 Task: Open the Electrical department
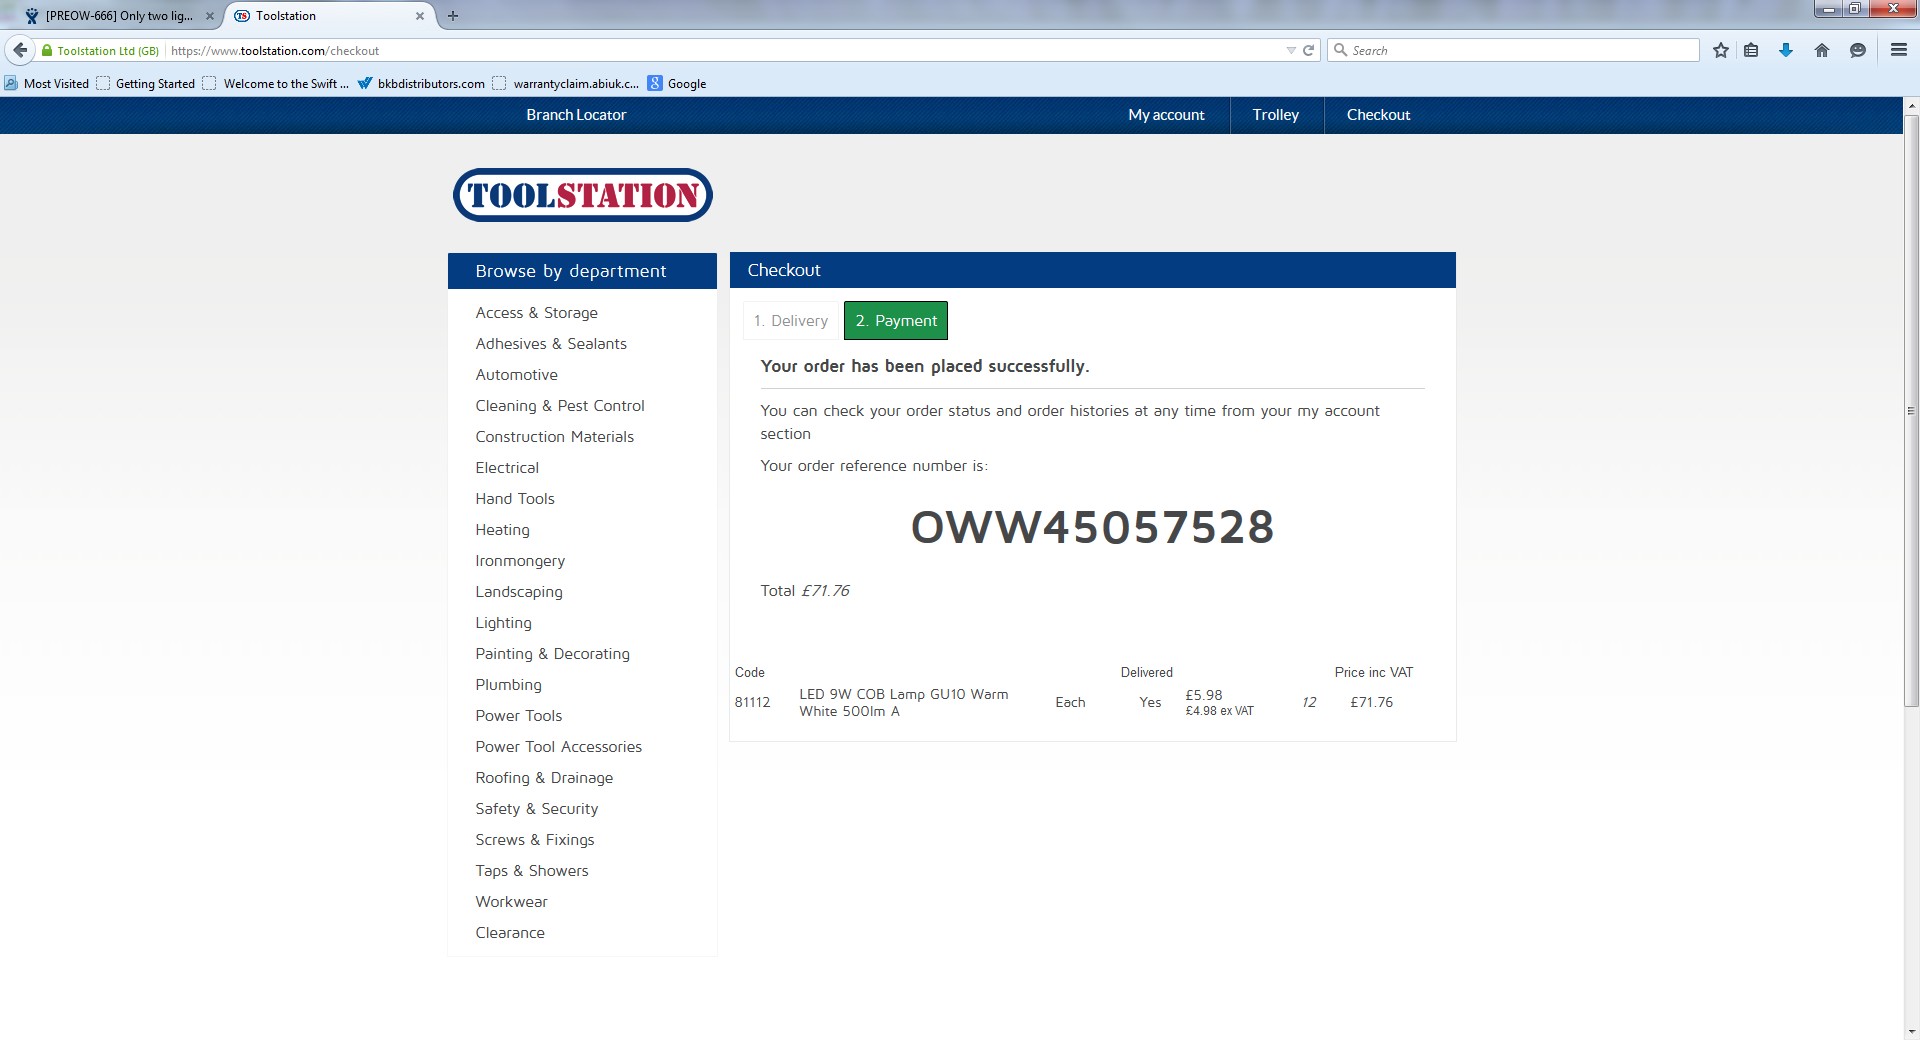pyautogui.click(x=507, y=468)
